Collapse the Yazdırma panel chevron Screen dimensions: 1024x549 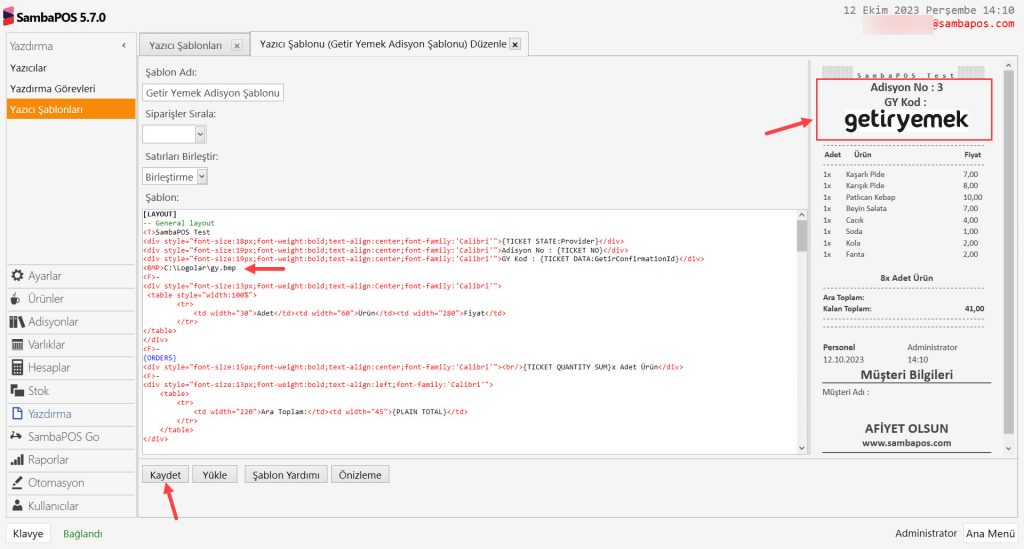[124, 46]
